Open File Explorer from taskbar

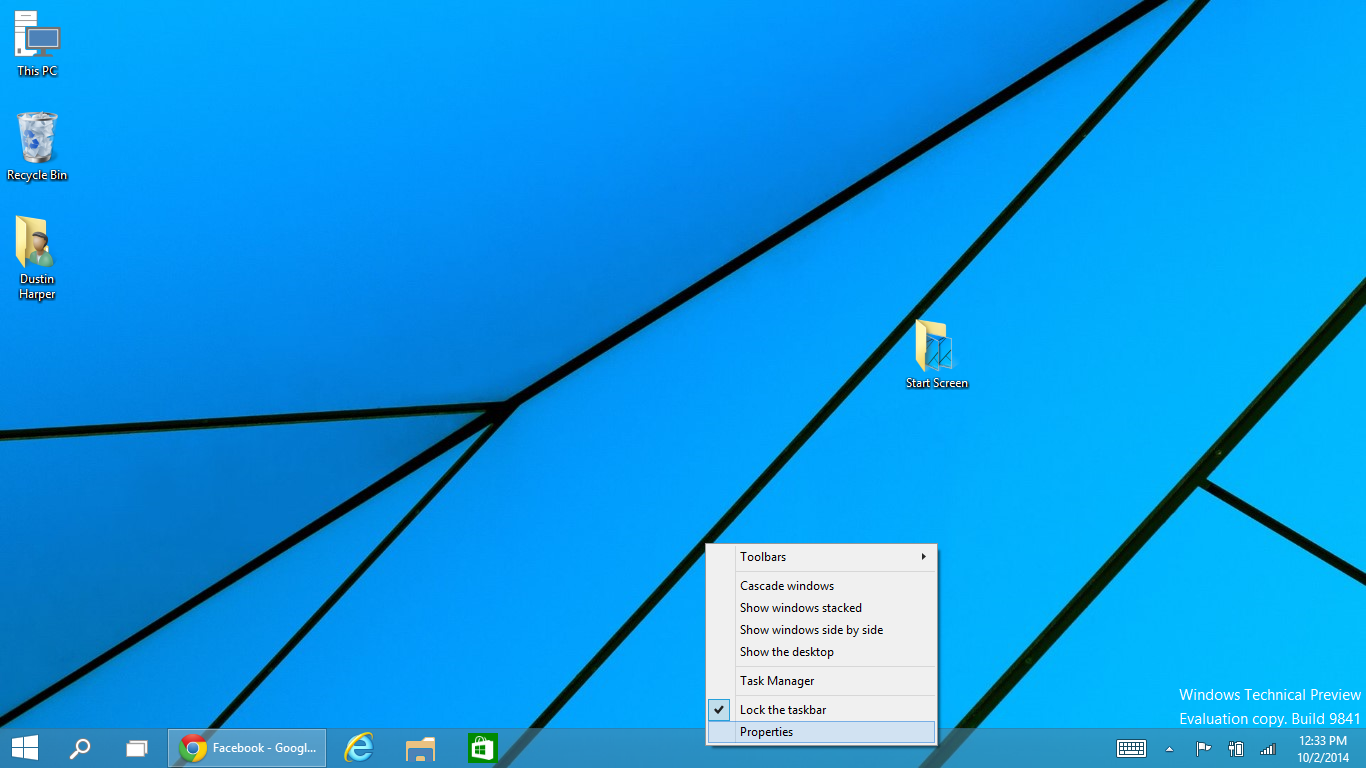click(420, 748)
